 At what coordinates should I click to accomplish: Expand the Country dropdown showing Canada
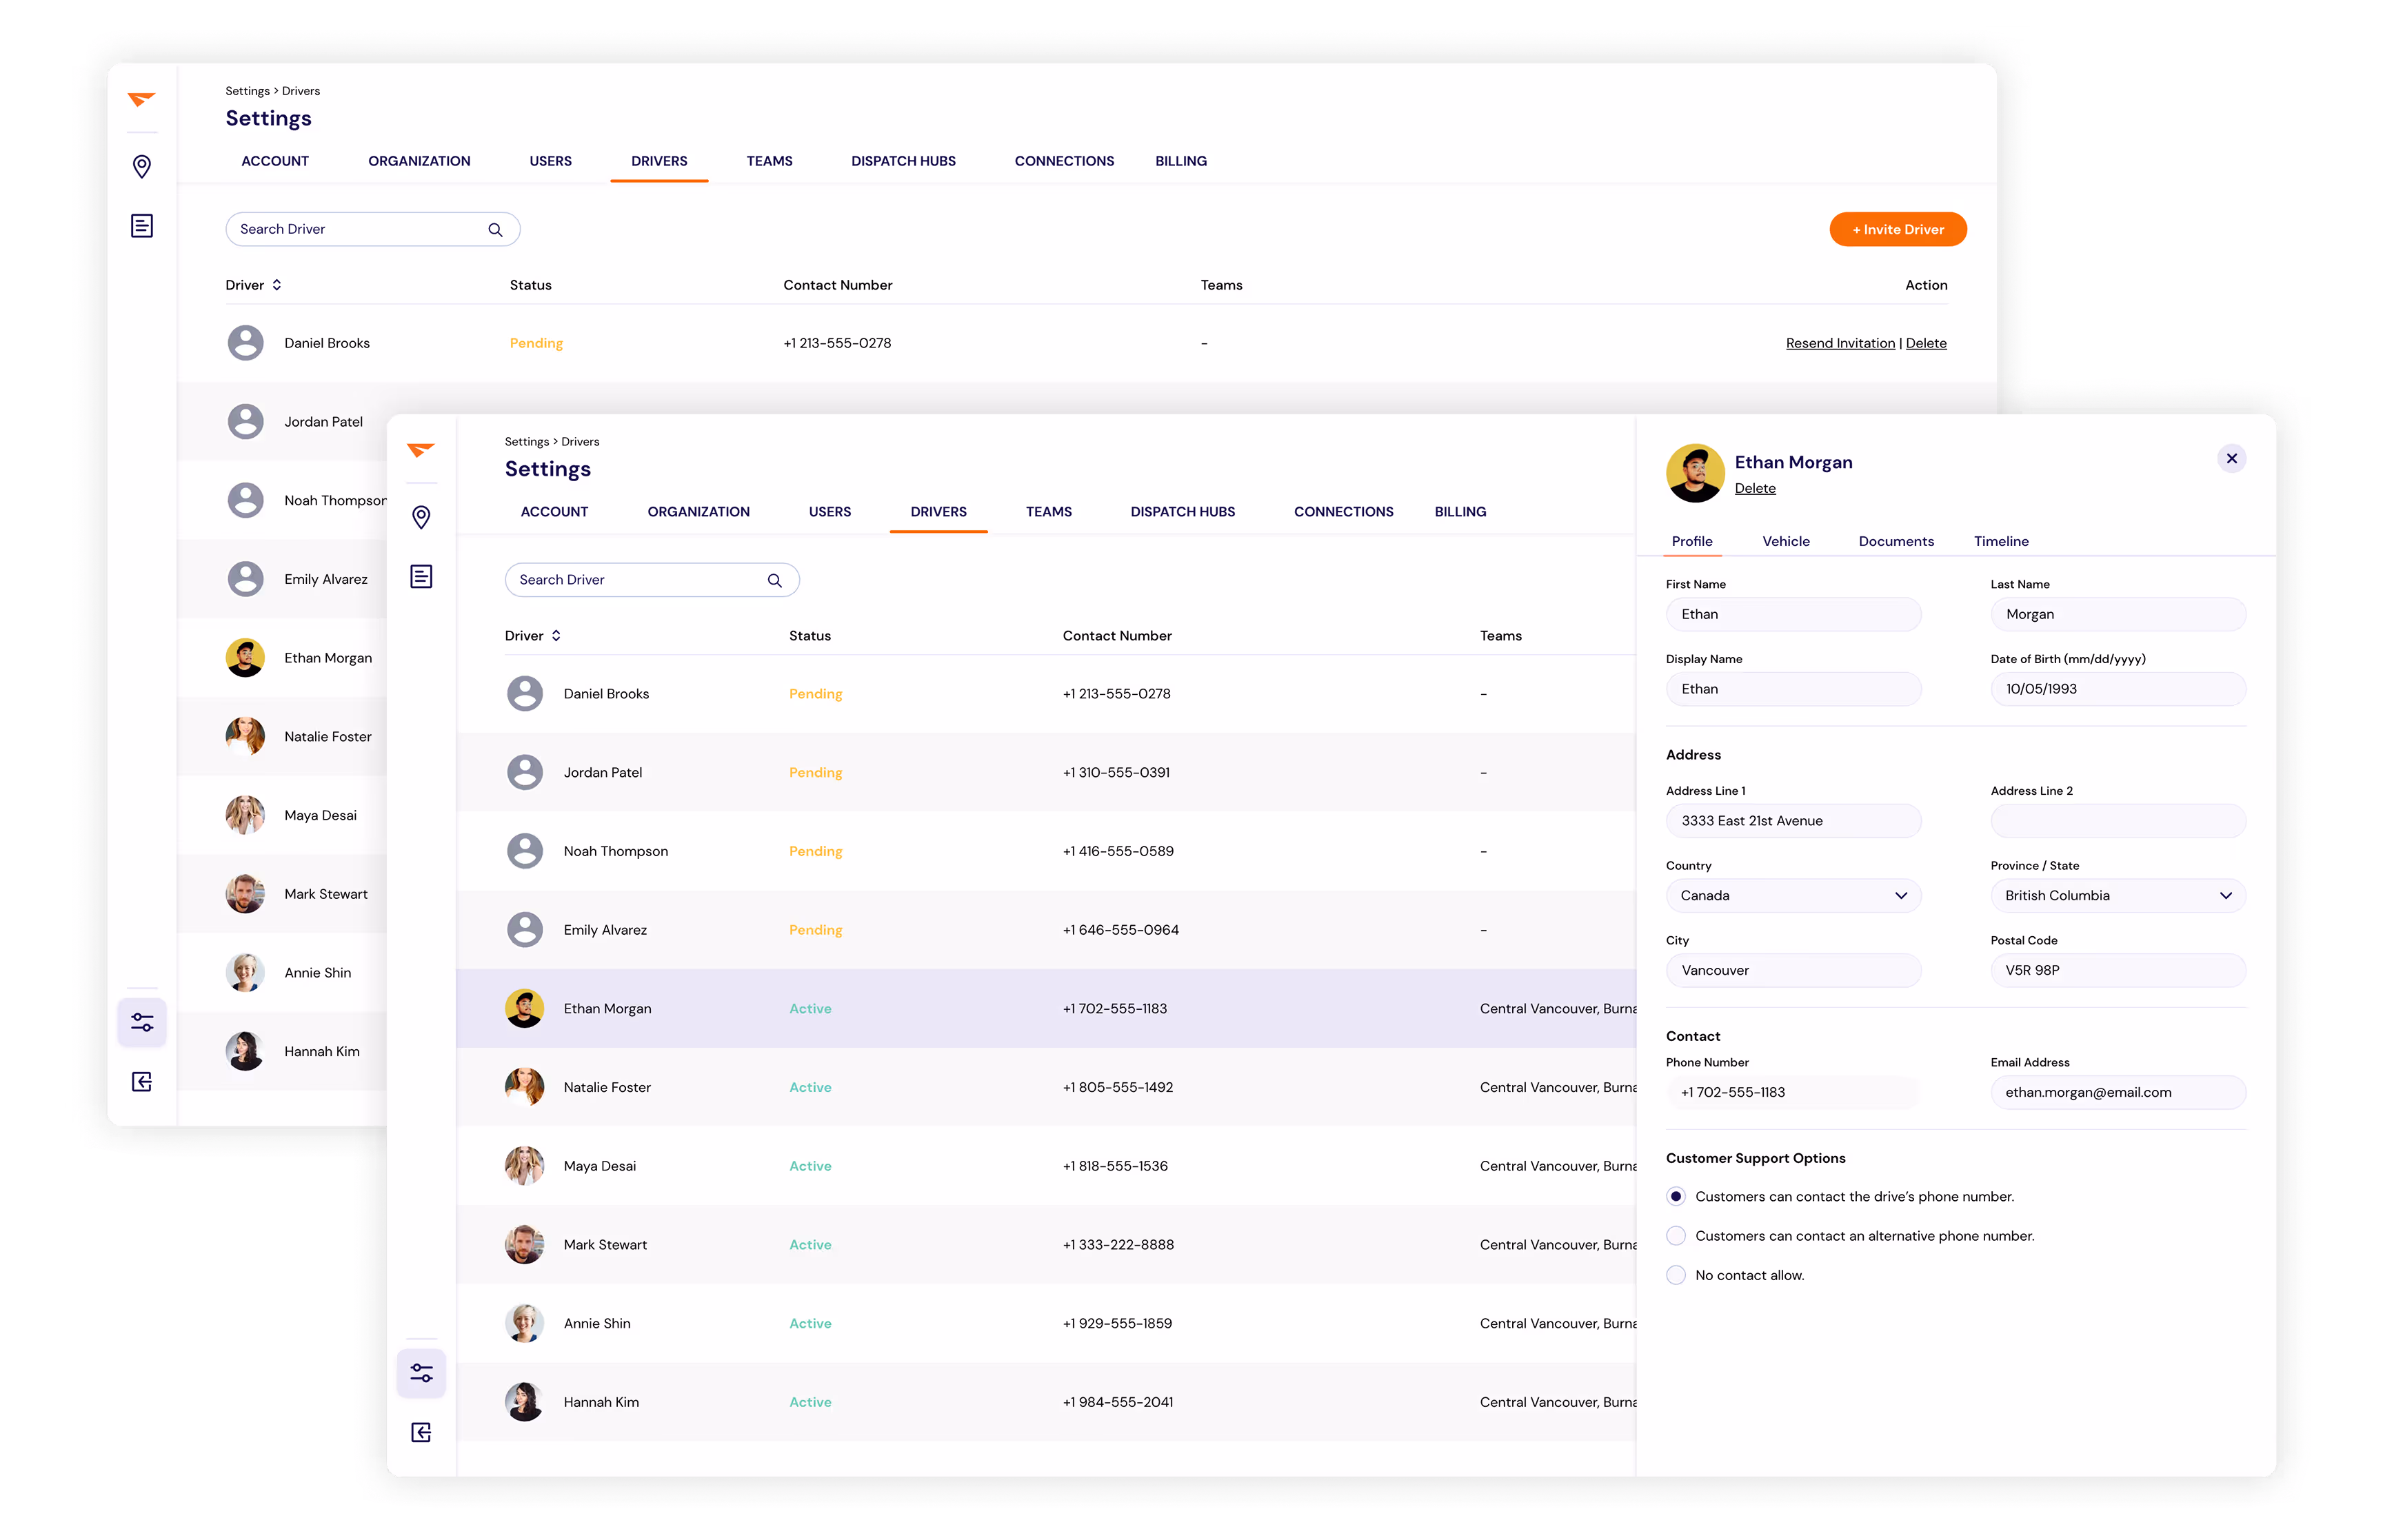1793,895
